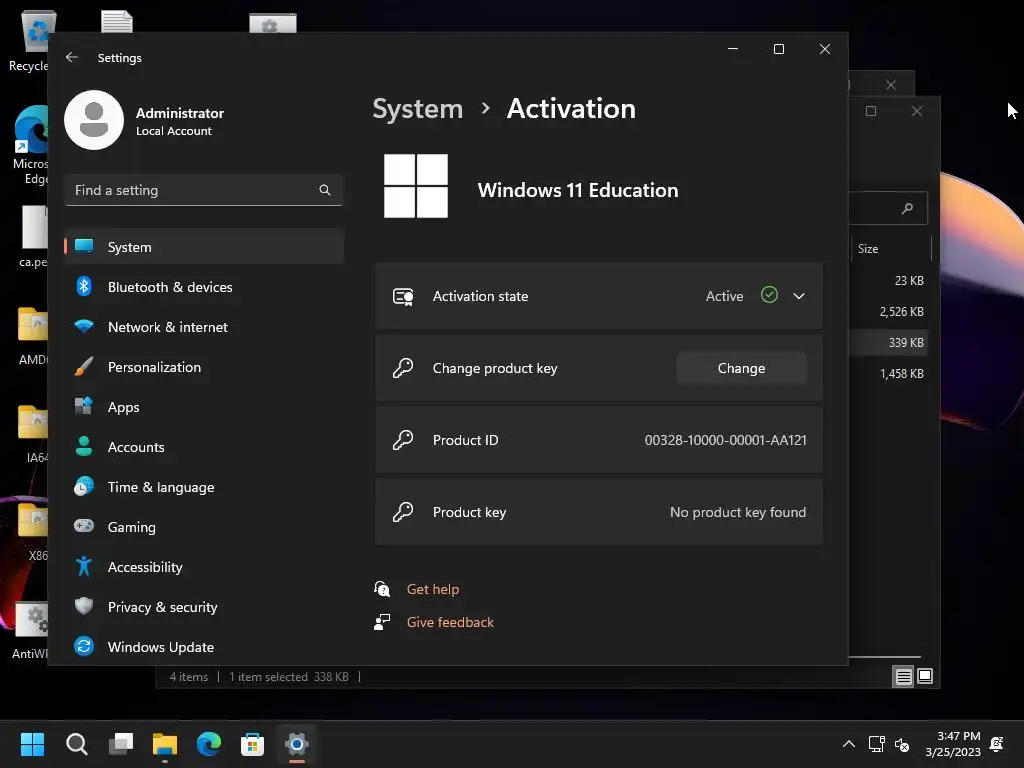Click the File Explorer search magnifier icon
Image resolution: width=1024 pixels, height=768 pixels.
[907, 209]
